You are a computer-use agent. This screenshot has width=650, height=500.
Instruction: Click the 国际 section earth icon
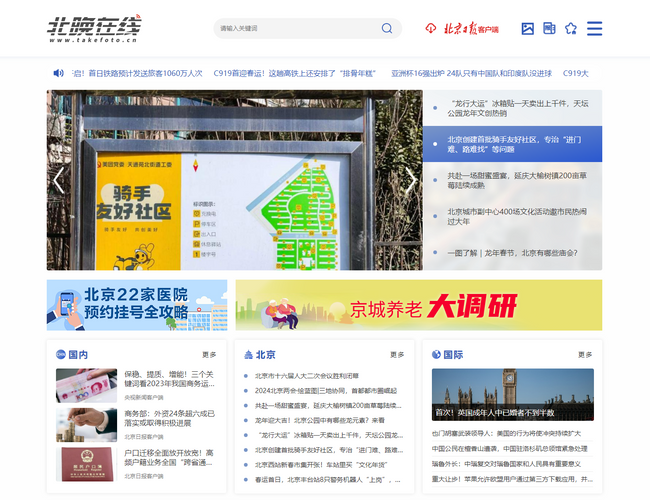coord(436,354)
